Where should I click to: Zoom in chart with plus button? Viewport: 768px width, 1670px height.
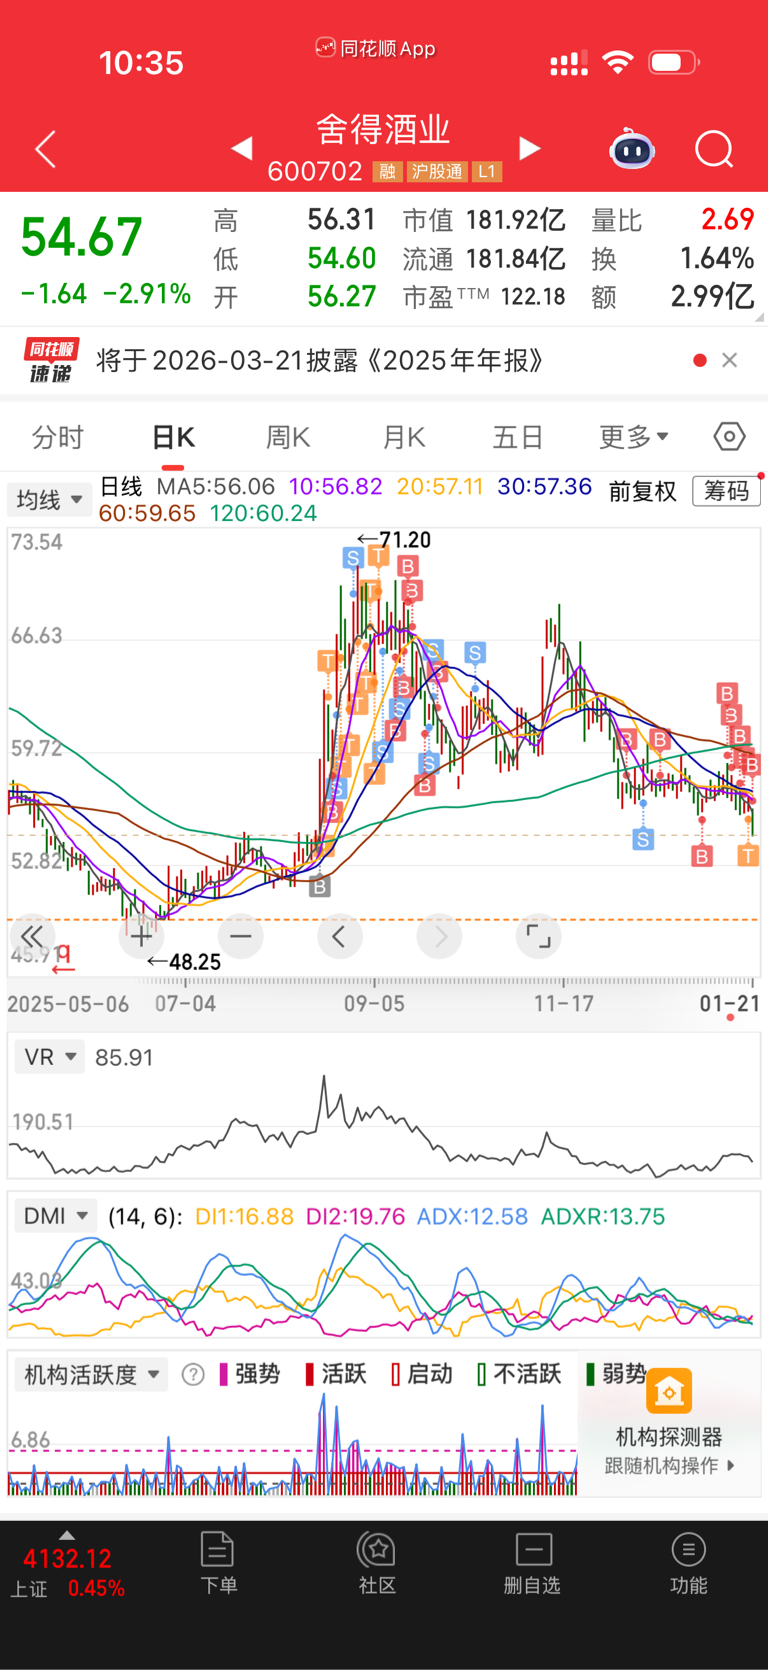141,937
